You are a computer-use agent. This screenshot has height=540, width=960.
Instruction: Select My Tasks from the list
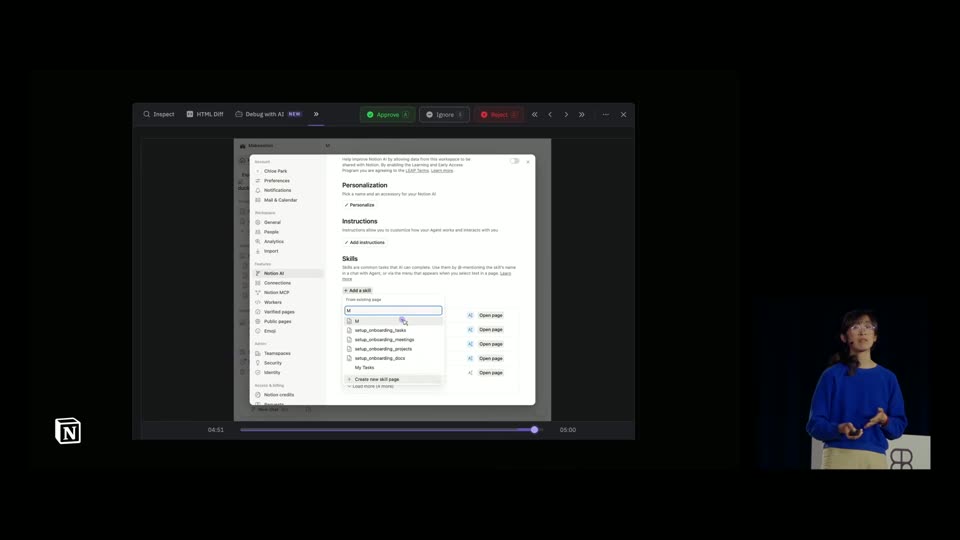(x=393, y=367)
